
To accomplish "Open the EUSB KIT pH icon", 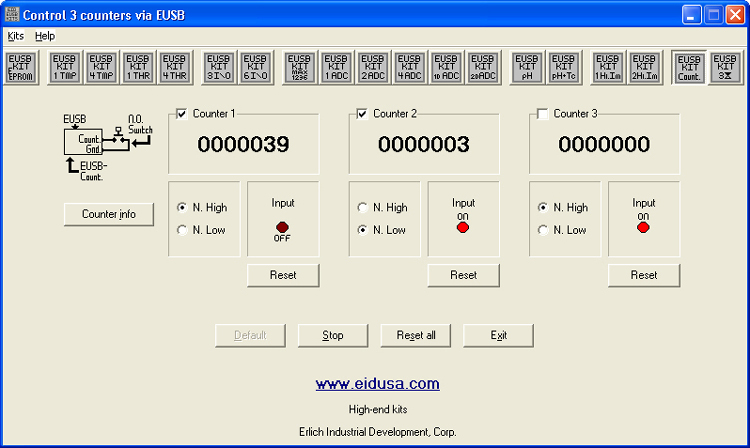I will [527, 67].
